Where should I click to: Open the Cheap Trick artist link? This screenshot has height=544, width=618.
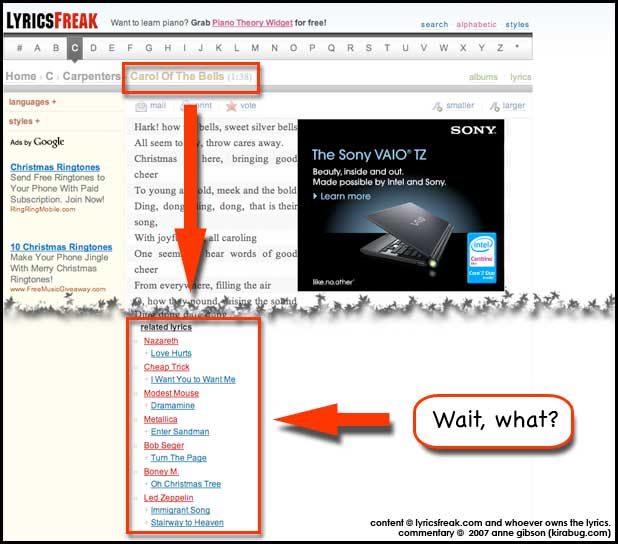tap(166, 367)
